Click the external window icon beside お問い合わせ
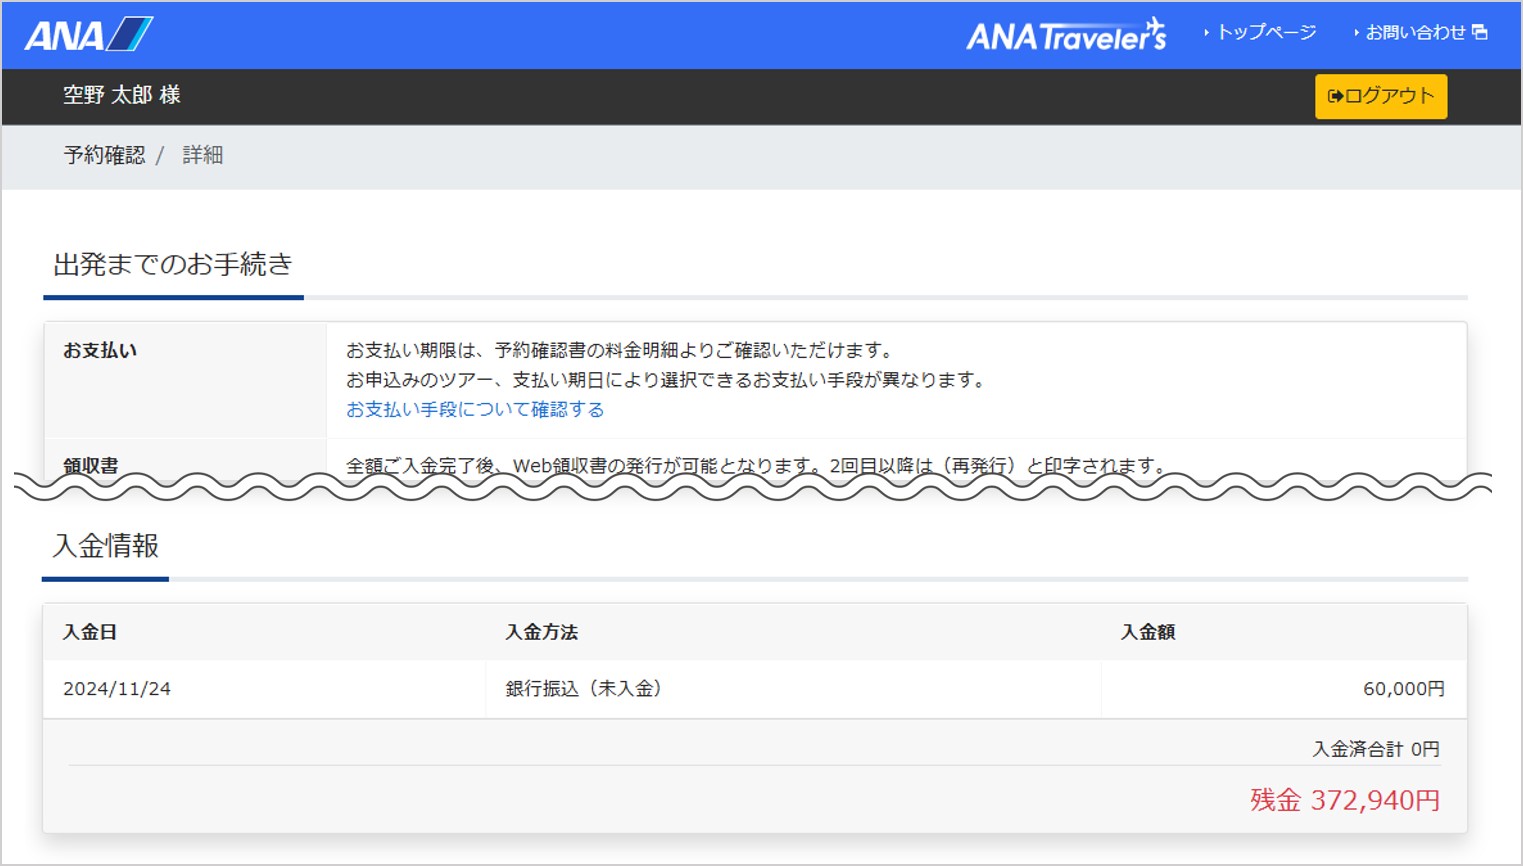Viewport: 1523px width, 866px height. (x=1480, y=32)
